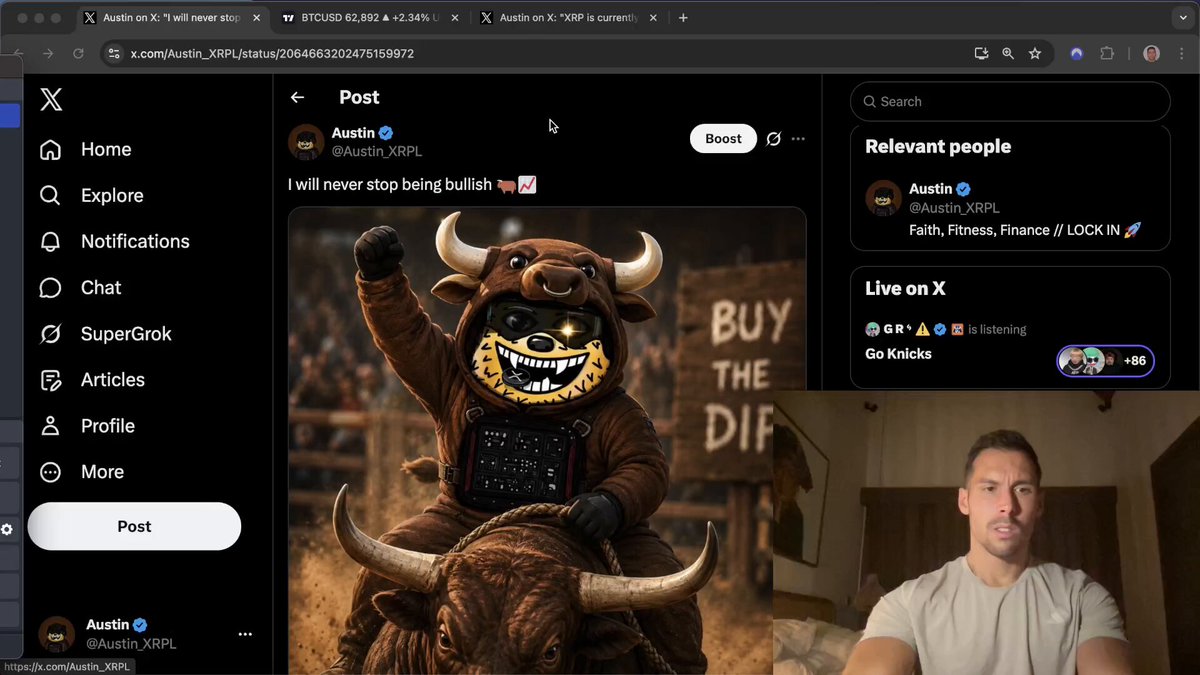Click the Search input field
Screen dimensions: 1200x675
coord(1010,101)
